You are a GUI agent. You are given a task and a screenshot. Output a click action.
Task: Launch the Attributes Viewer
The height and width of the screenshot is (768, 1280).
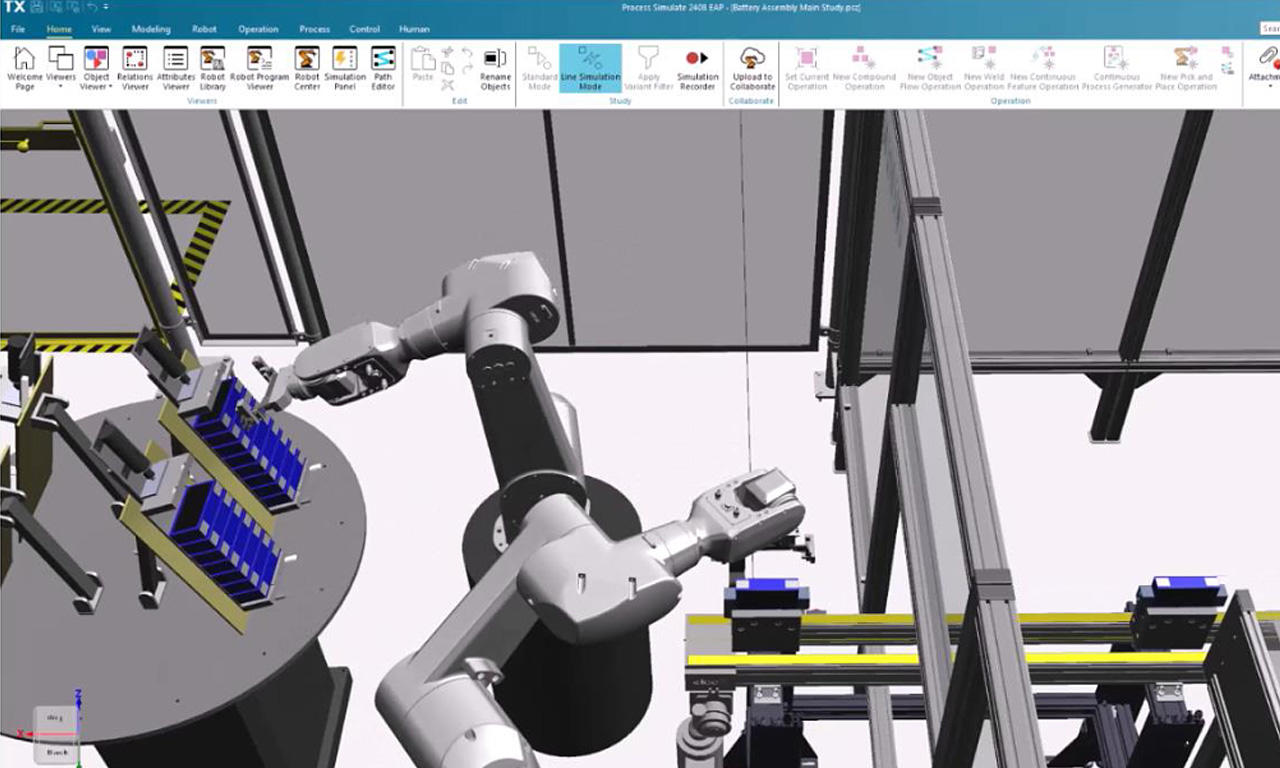(x=176, y=68)
